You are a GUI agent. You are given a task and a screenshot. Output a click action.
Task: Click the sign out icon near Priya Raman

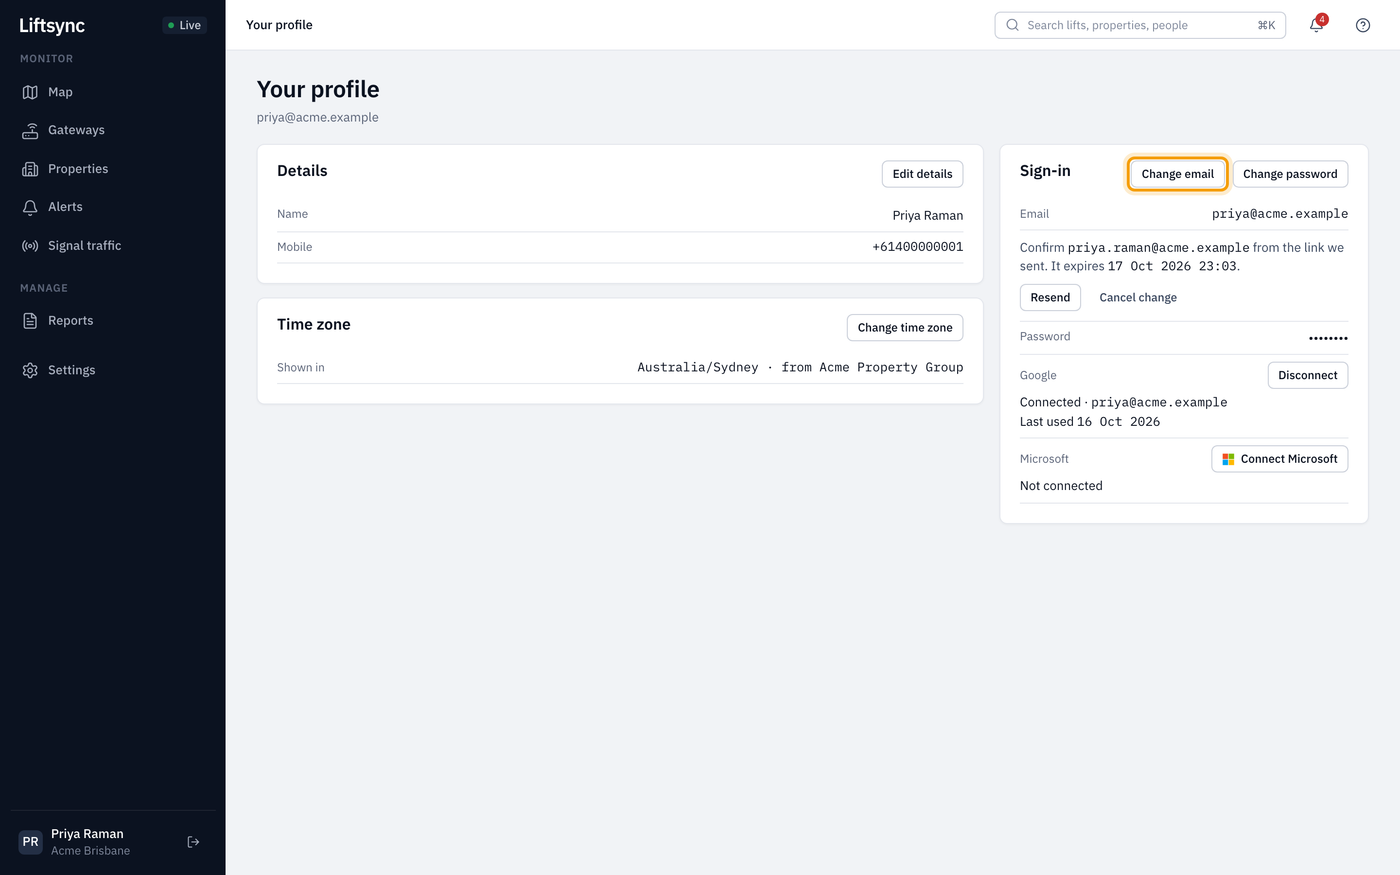(194, 842)
